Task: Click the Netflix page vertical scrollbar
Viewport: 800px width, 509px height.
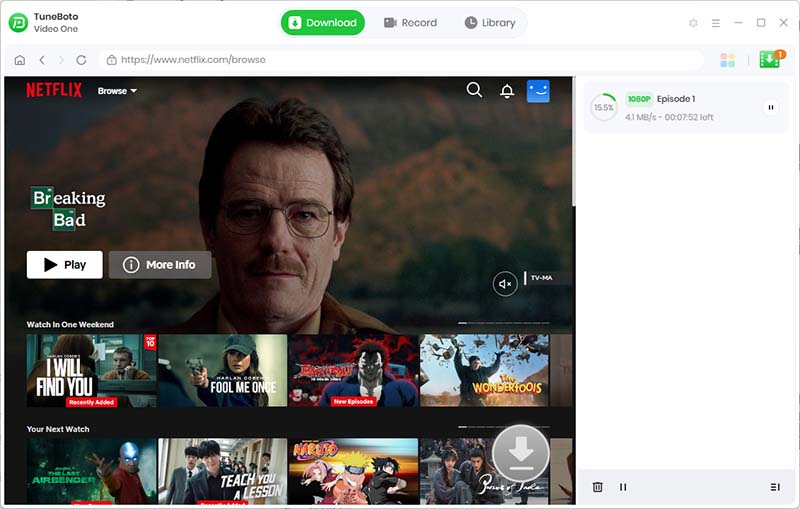Action: tap(573, 143)
